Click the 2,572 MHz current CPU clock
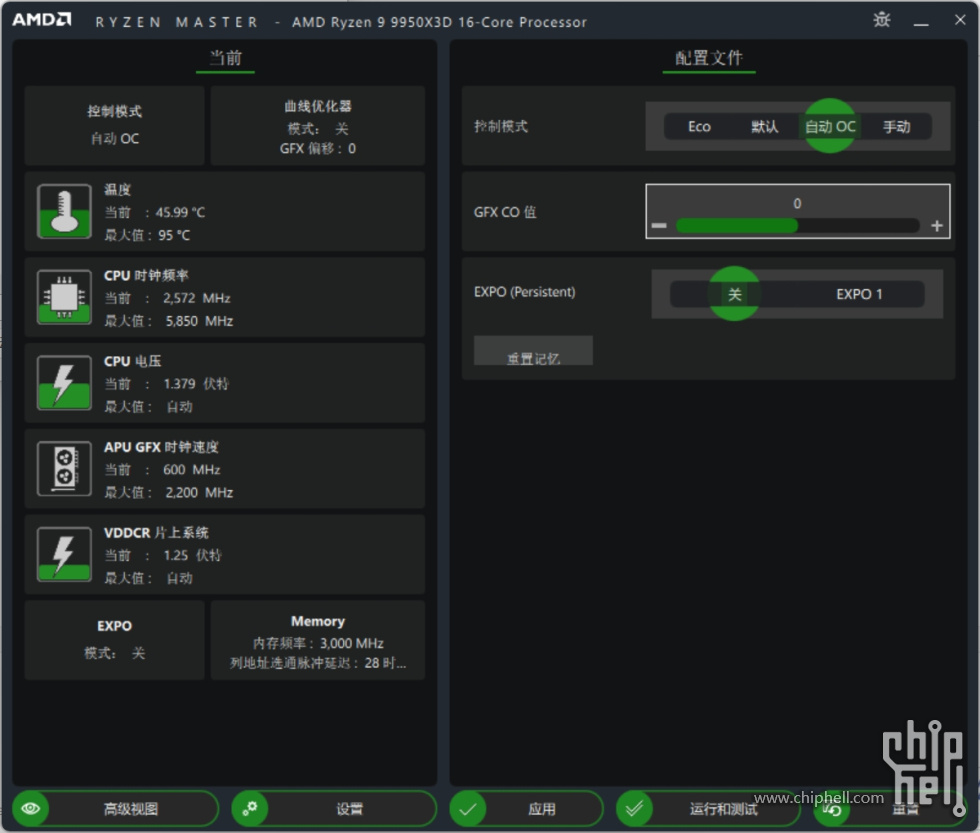 pos(197,298)
